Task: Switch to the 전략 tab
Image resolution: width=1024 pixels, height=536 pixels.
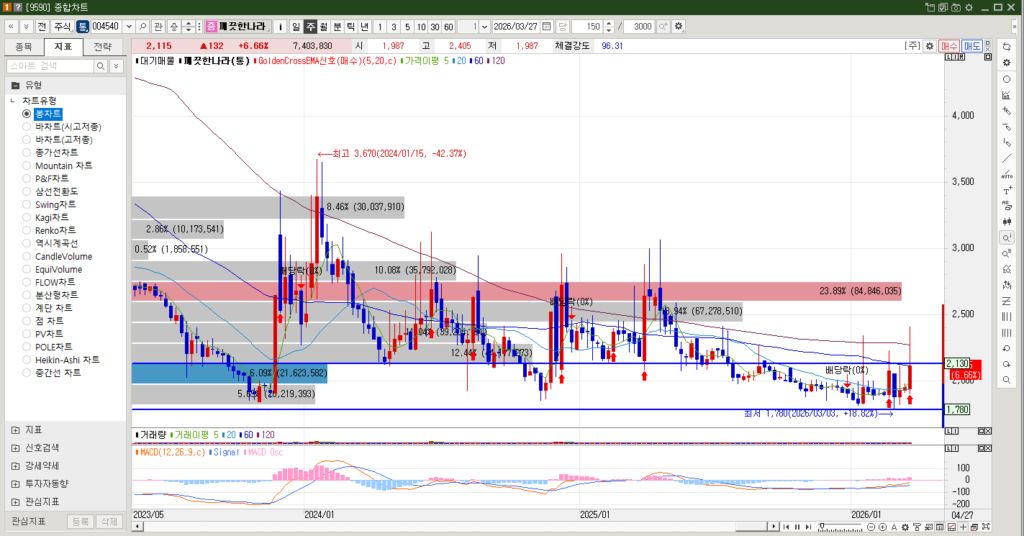Action: point(102,46)
